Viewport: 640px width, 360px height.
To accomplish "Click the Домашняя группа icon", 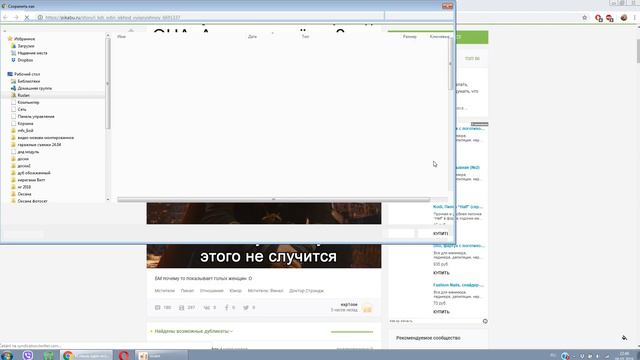I will click(13, 88).
